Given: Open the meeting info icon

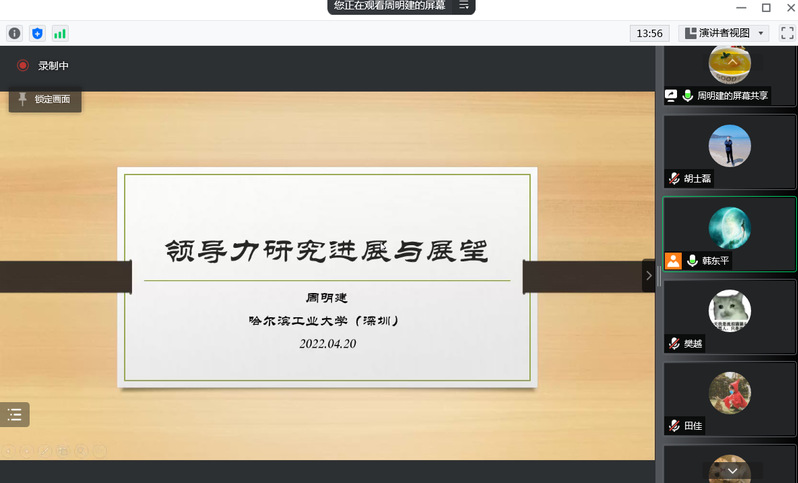Looking at the screenshot, I should pyautogui.click(x=14, y=34).
